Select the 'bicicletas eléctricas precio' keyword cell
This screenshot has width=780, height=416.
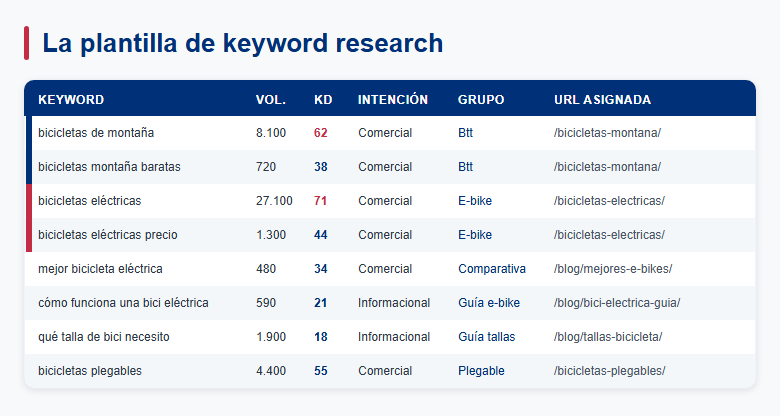(108, 235)
